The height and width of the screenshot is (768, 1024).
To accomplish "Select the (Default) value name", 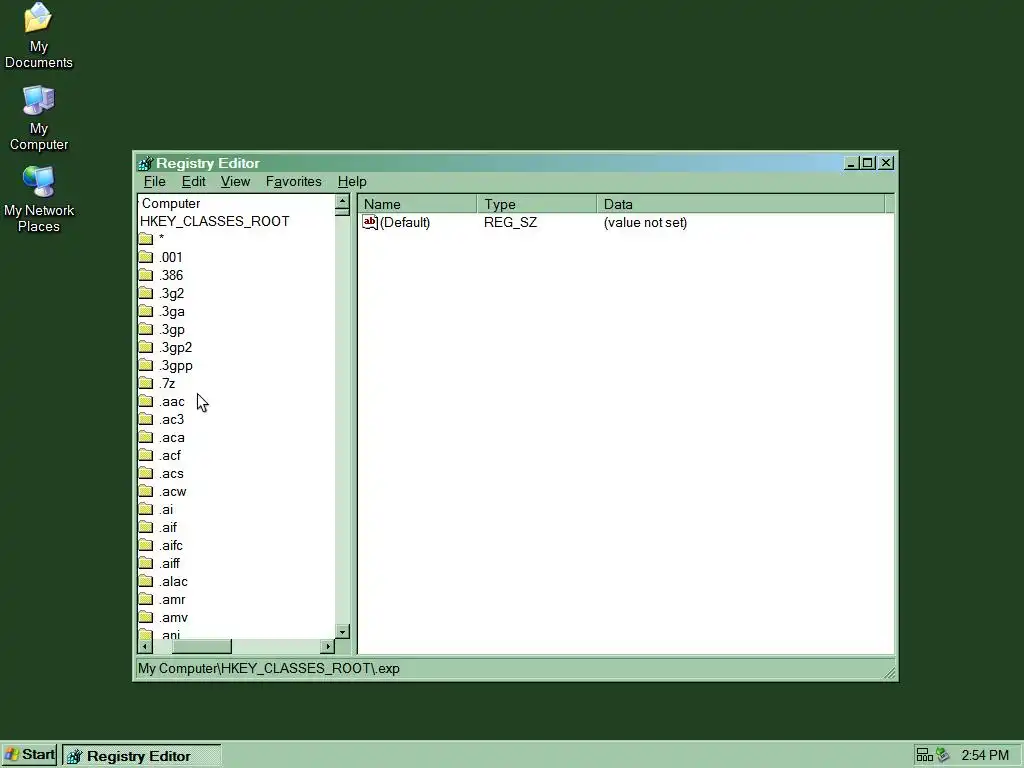I will click(x=405, y=223).
